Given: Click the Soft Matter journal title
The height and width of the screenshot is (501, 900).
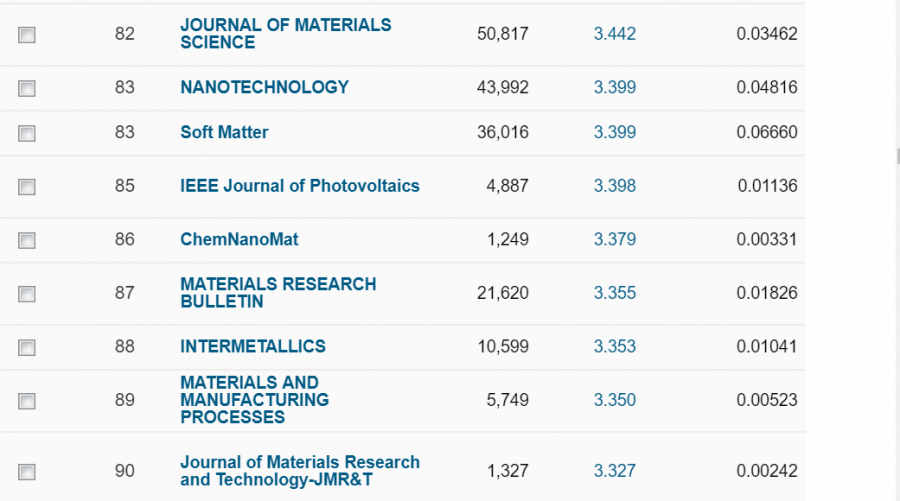Looking at the screenshot, I should [x=224, y=132].
